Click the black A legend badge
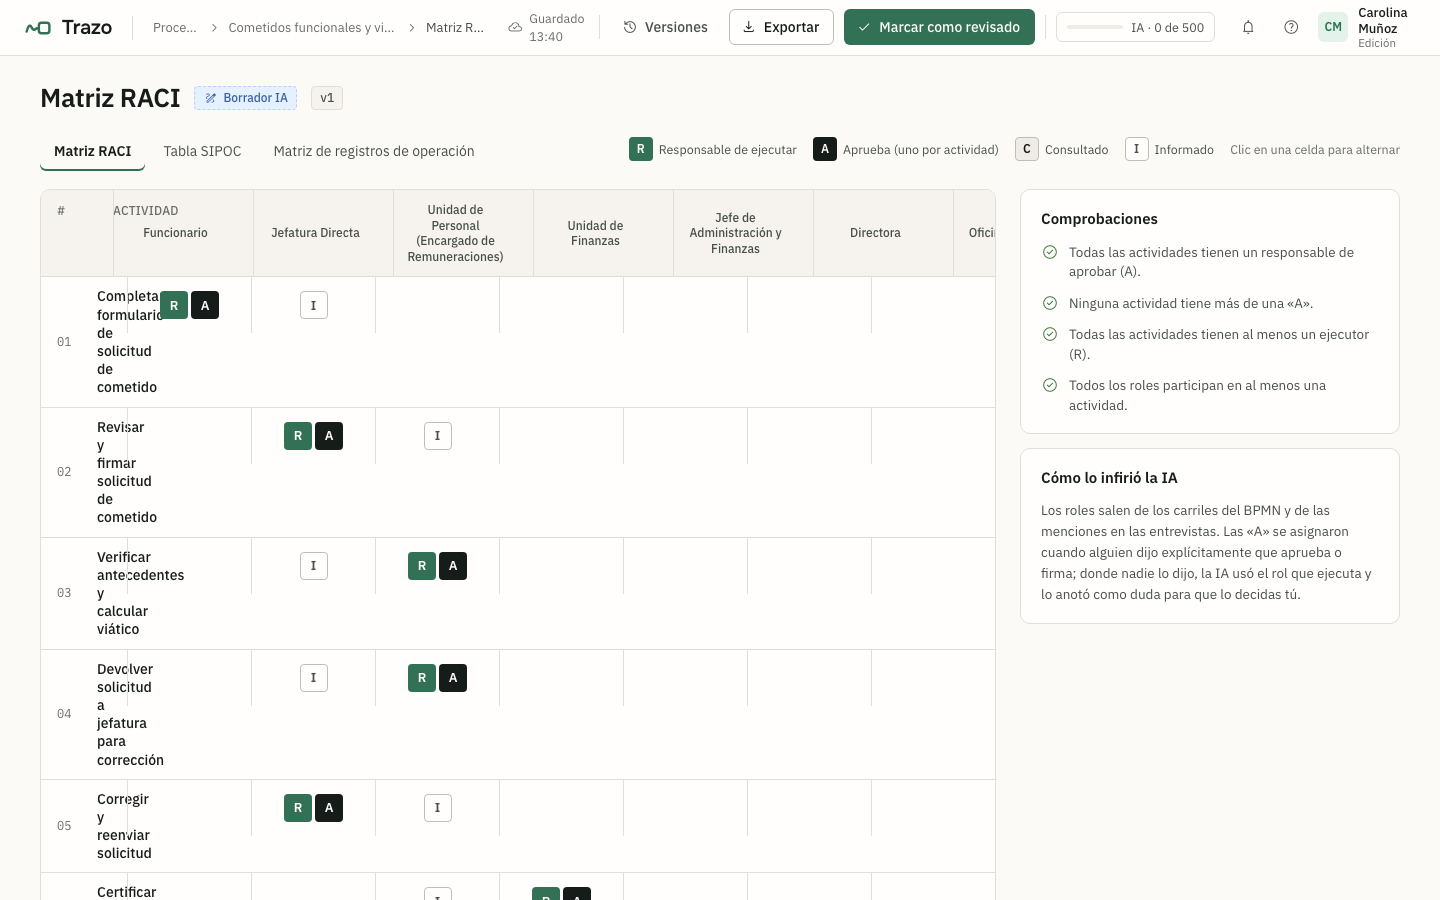 coord(825,149)
